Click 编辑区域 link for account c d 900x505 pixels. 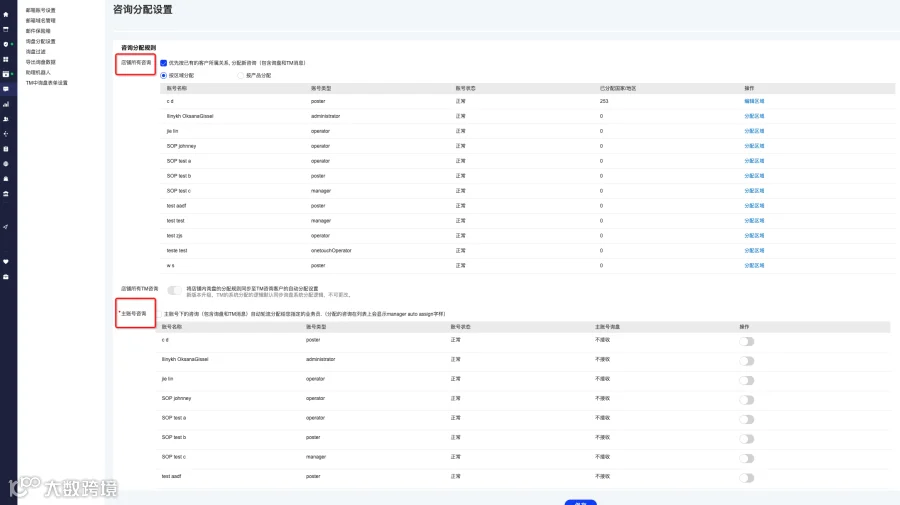click(754, 101)
